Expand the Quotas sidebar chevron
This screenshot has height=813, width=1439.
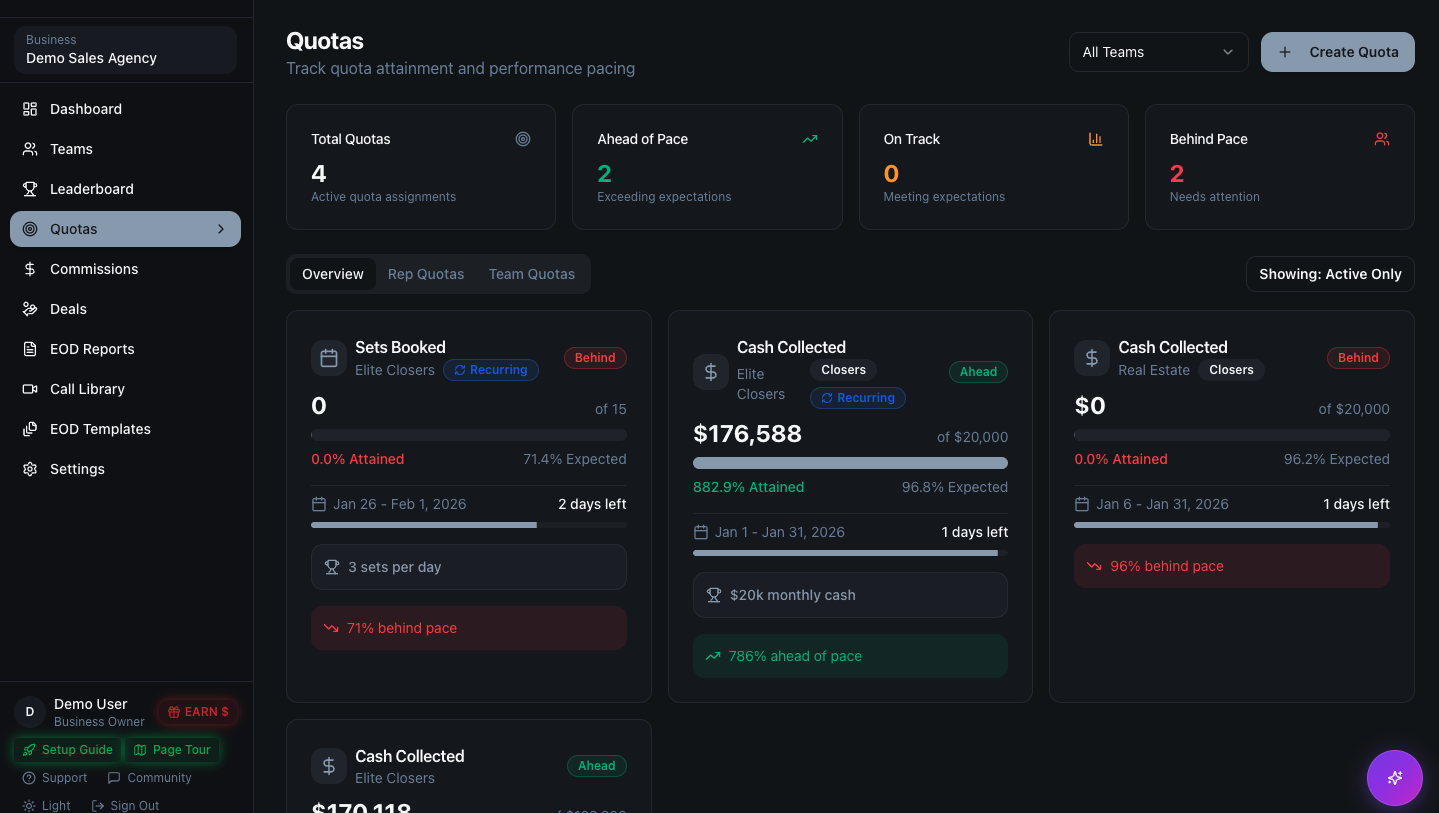[x=220, y=229]
